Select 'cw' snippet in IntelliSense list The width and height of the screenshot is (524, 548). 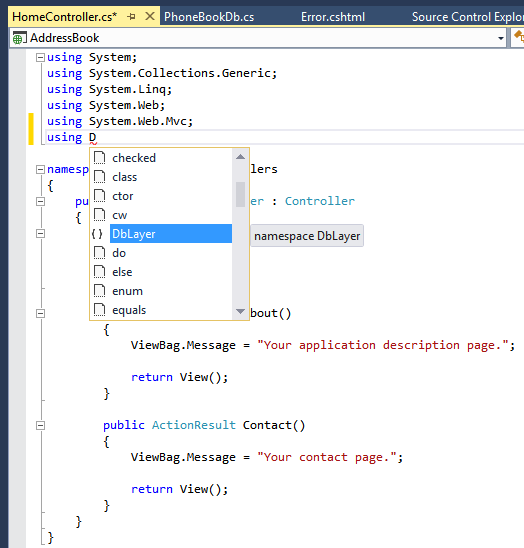tap(161, 215)
